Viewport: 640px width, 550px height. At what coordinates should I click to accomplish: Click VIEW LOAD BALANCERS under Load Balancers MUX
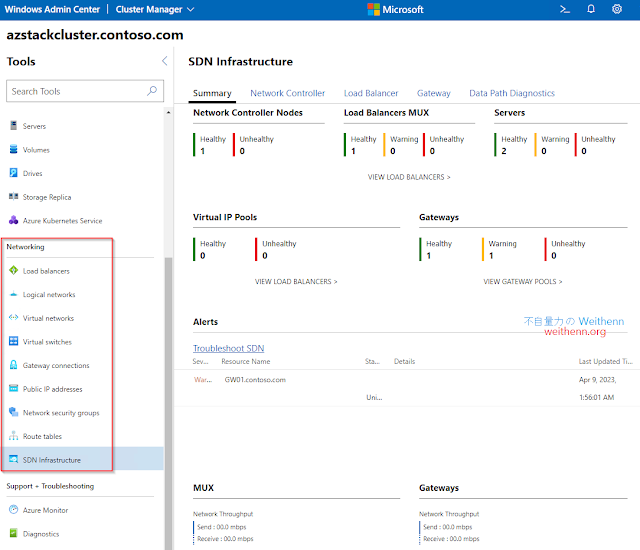click(x=409, y=177)
